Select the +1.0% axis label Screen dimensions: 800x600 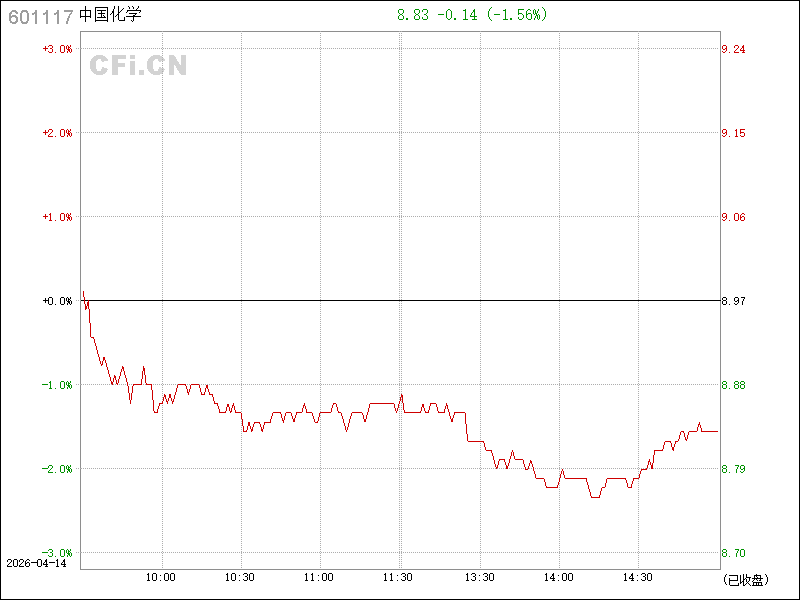click(x=57, y=217)
